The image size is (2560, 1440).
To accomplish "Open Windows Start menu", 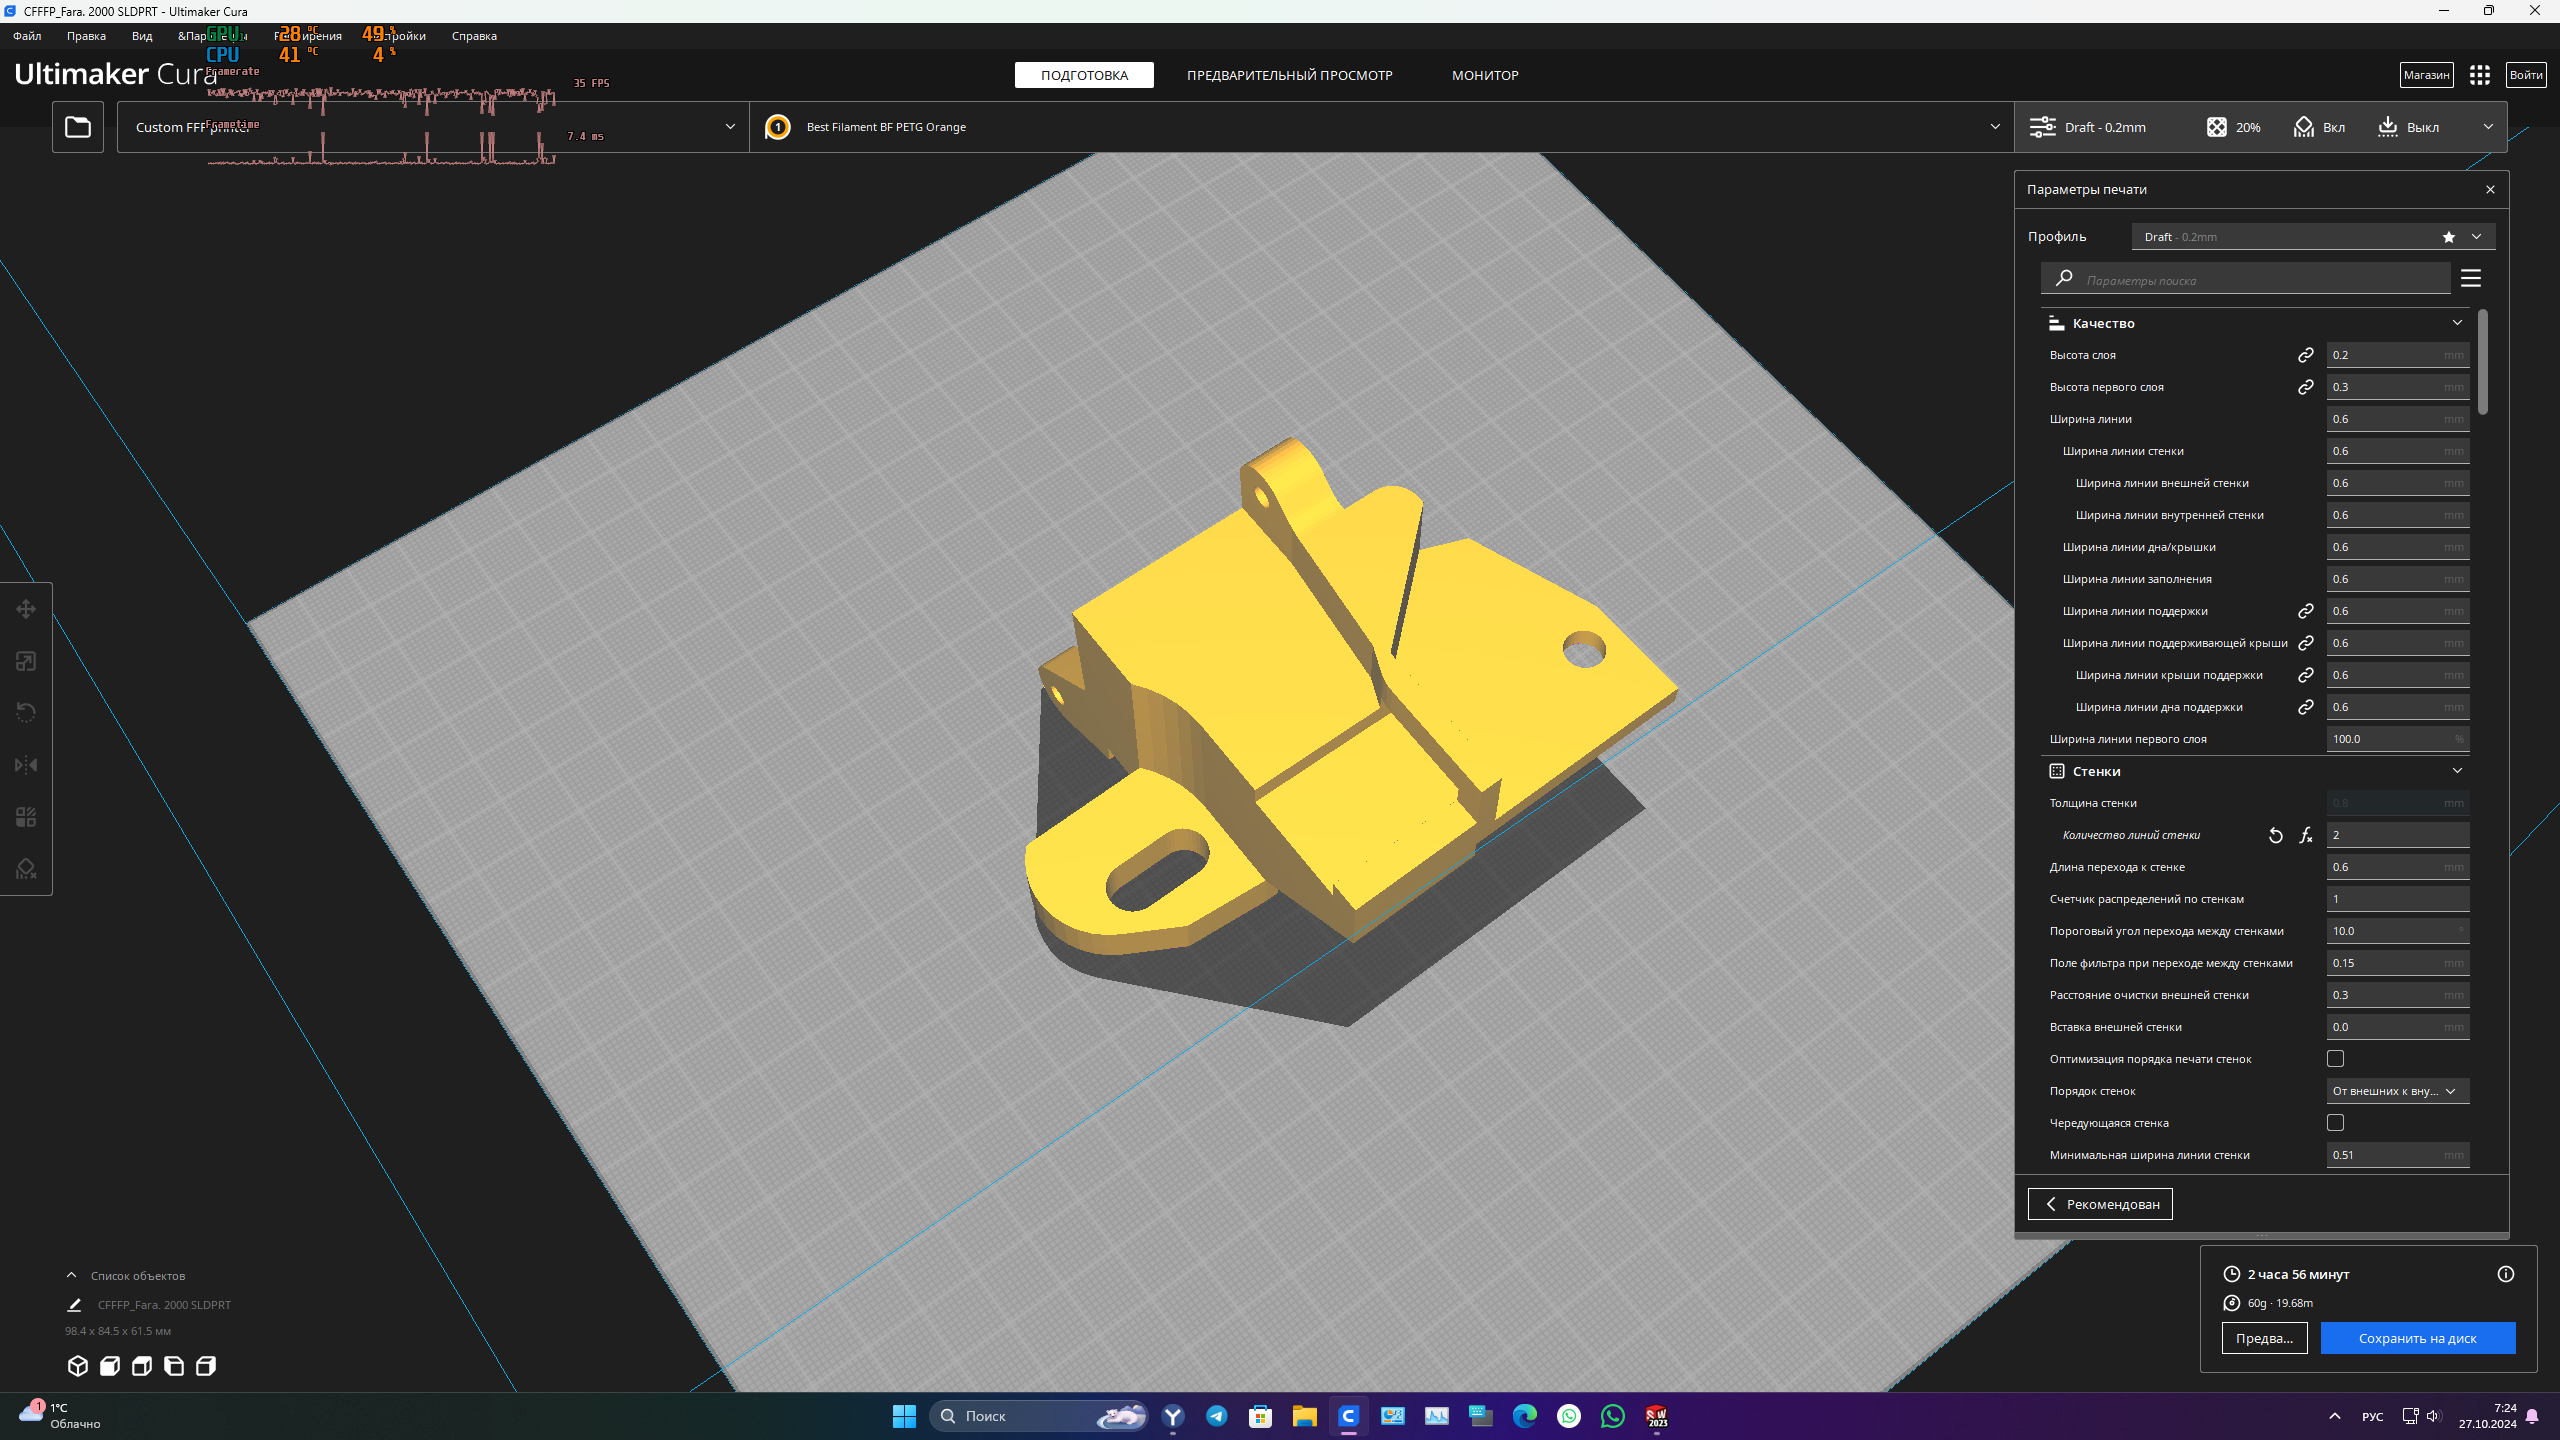I will [904, 1416].
